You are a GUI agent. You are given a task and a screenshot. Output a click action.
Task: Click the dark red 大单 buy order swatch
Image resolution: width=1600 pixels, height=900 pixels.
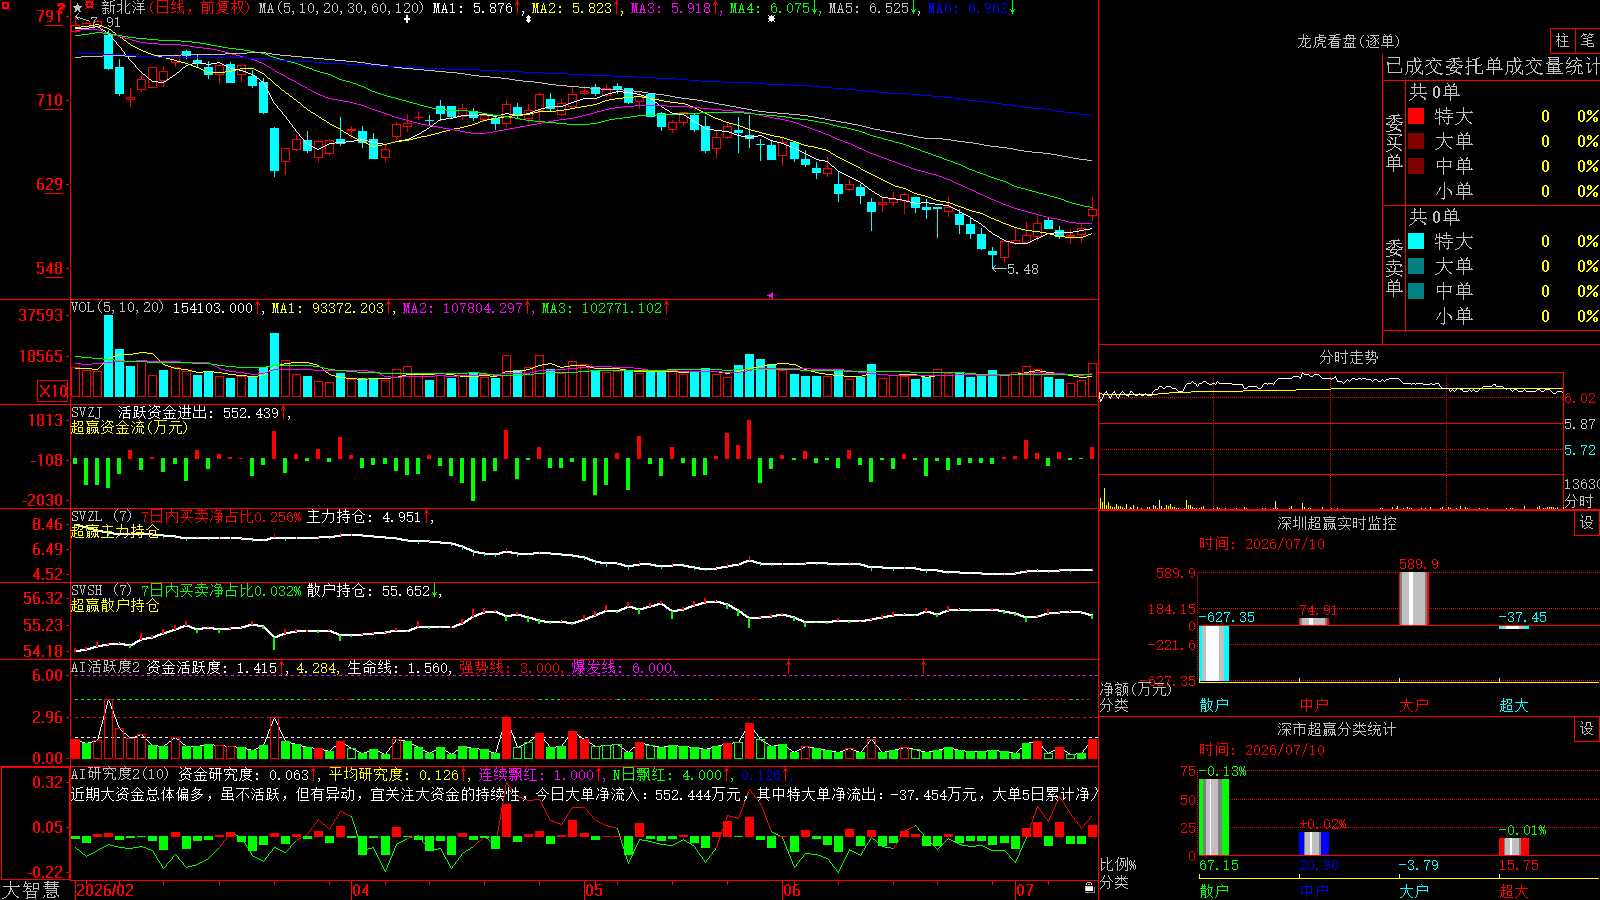[1416, 141]
